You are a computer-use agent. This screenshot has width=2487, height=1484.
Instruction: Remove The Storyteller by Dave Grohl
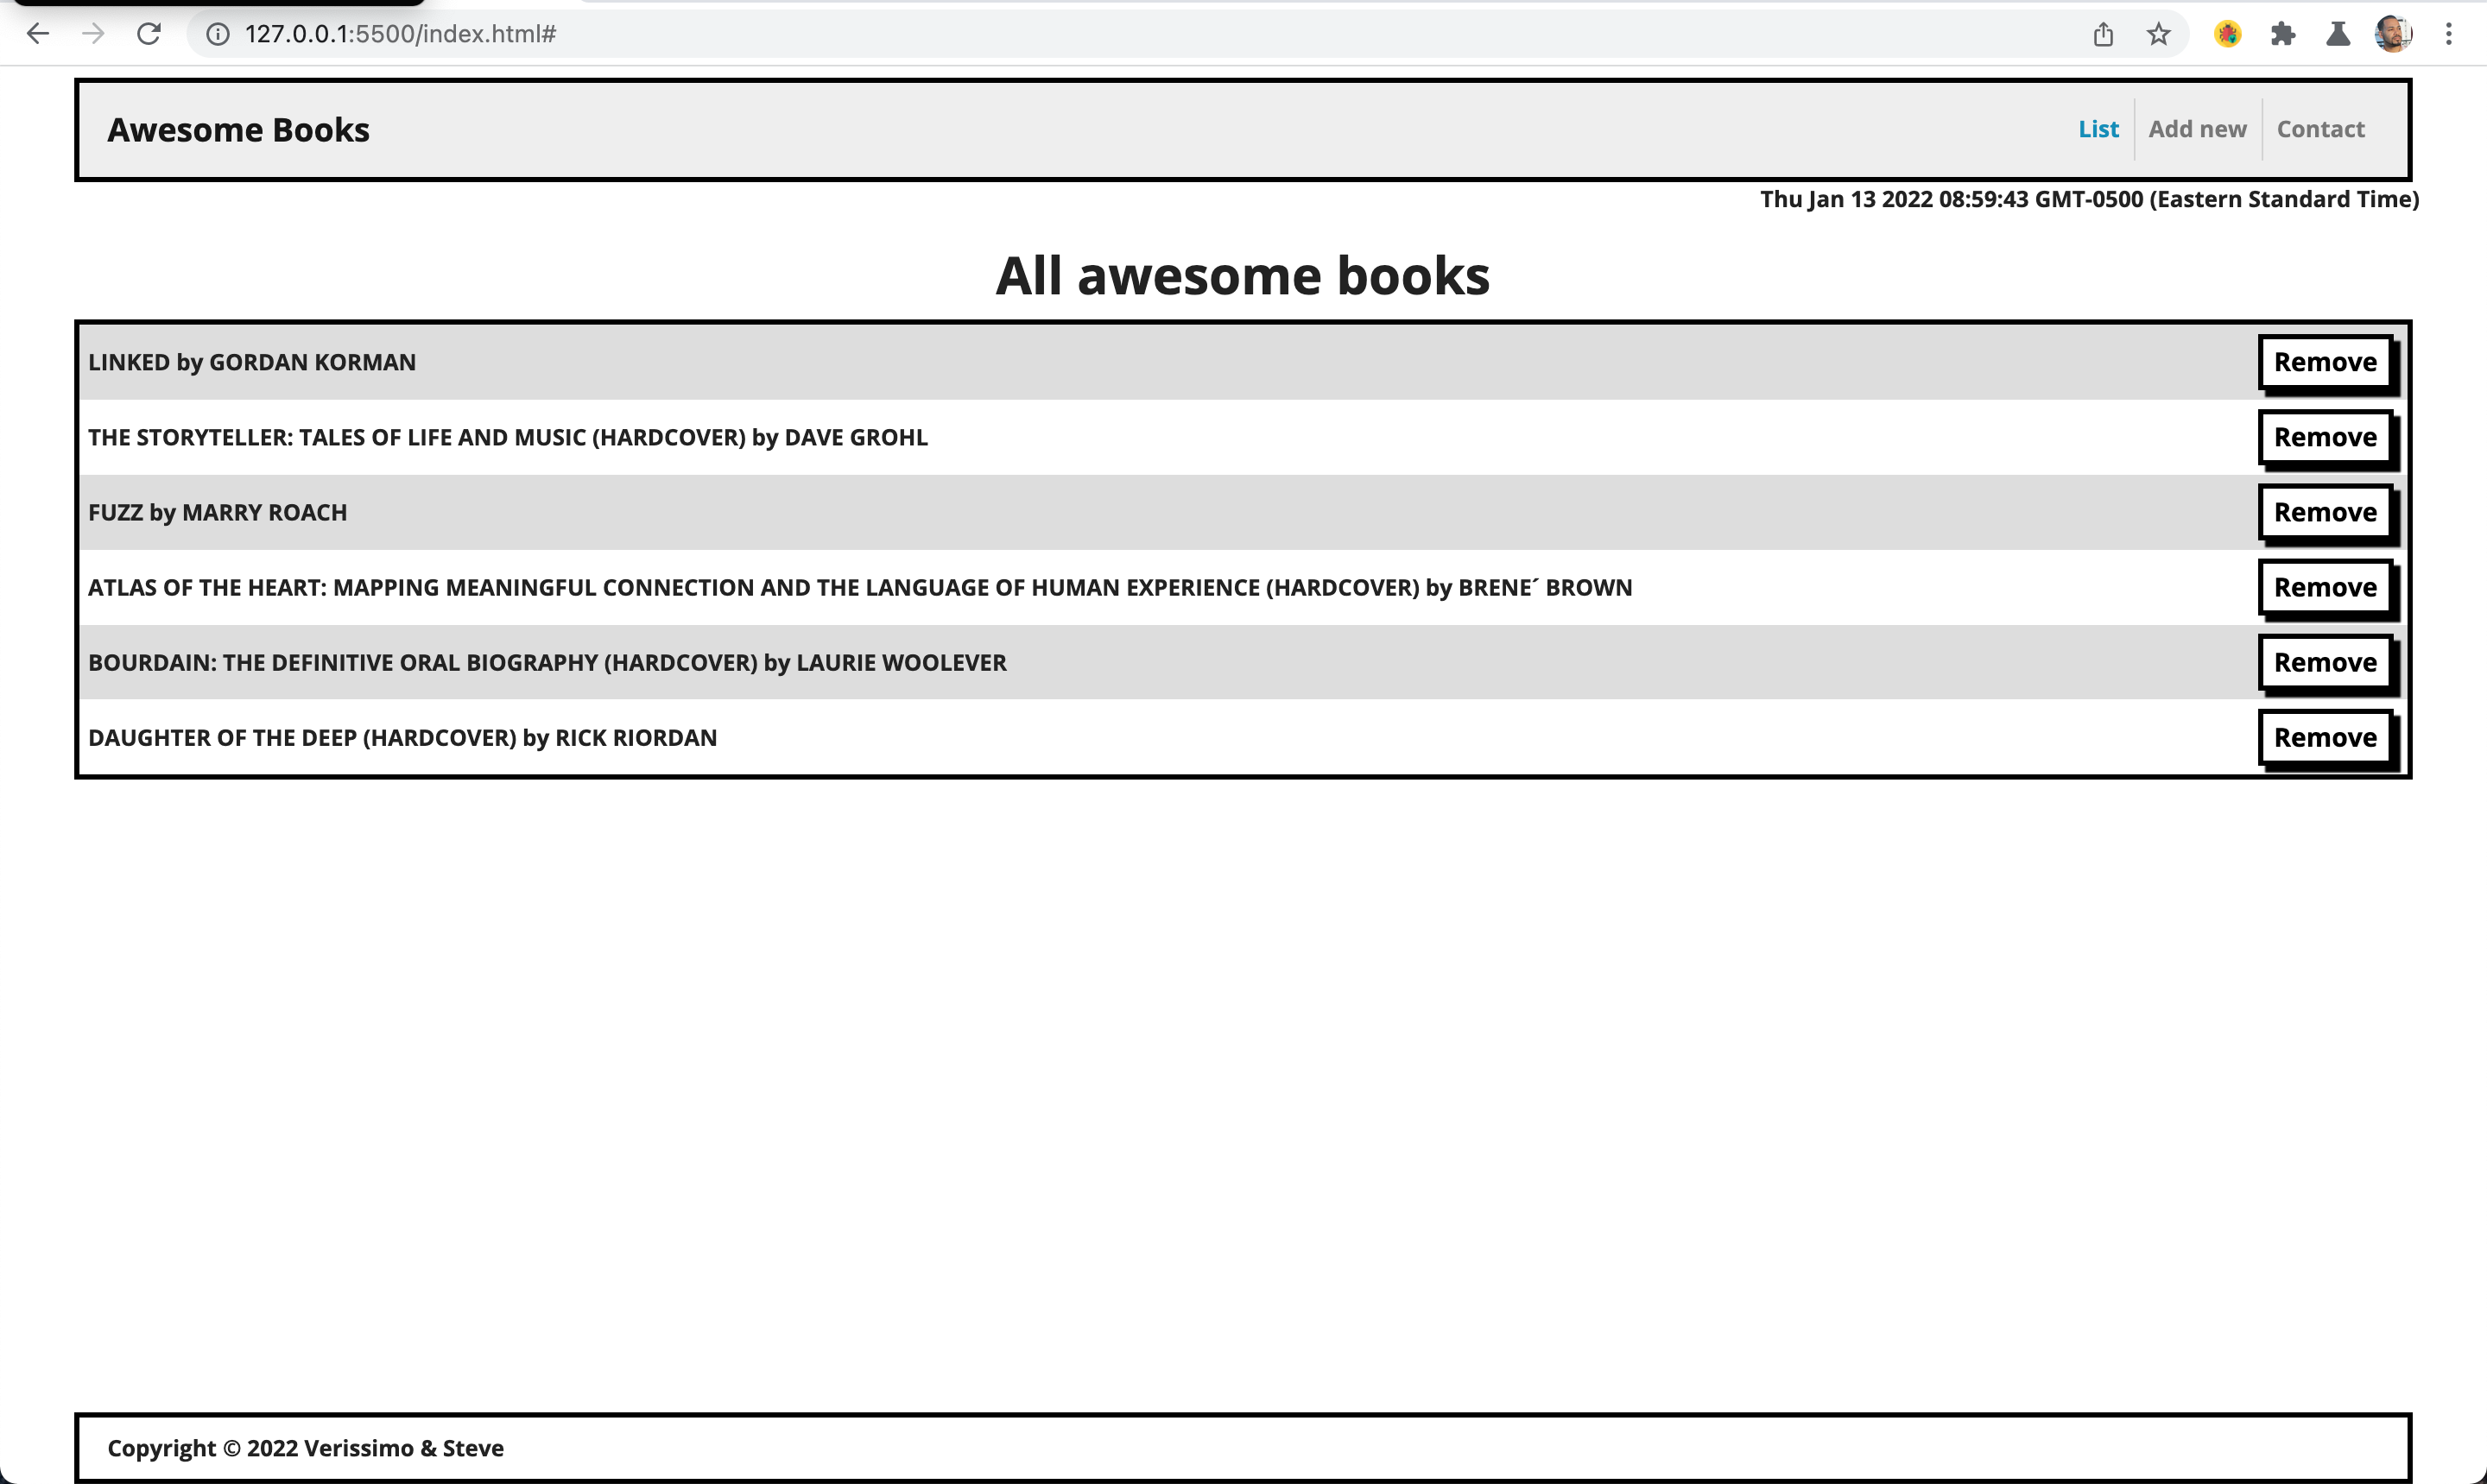coord(2325,437)
